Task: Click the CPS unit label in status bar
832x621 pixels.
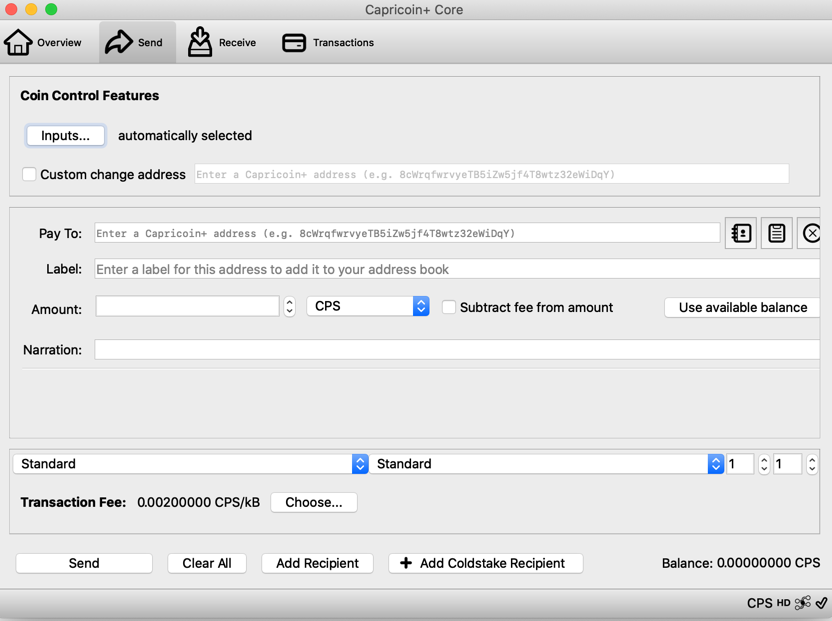Action: 759,603
